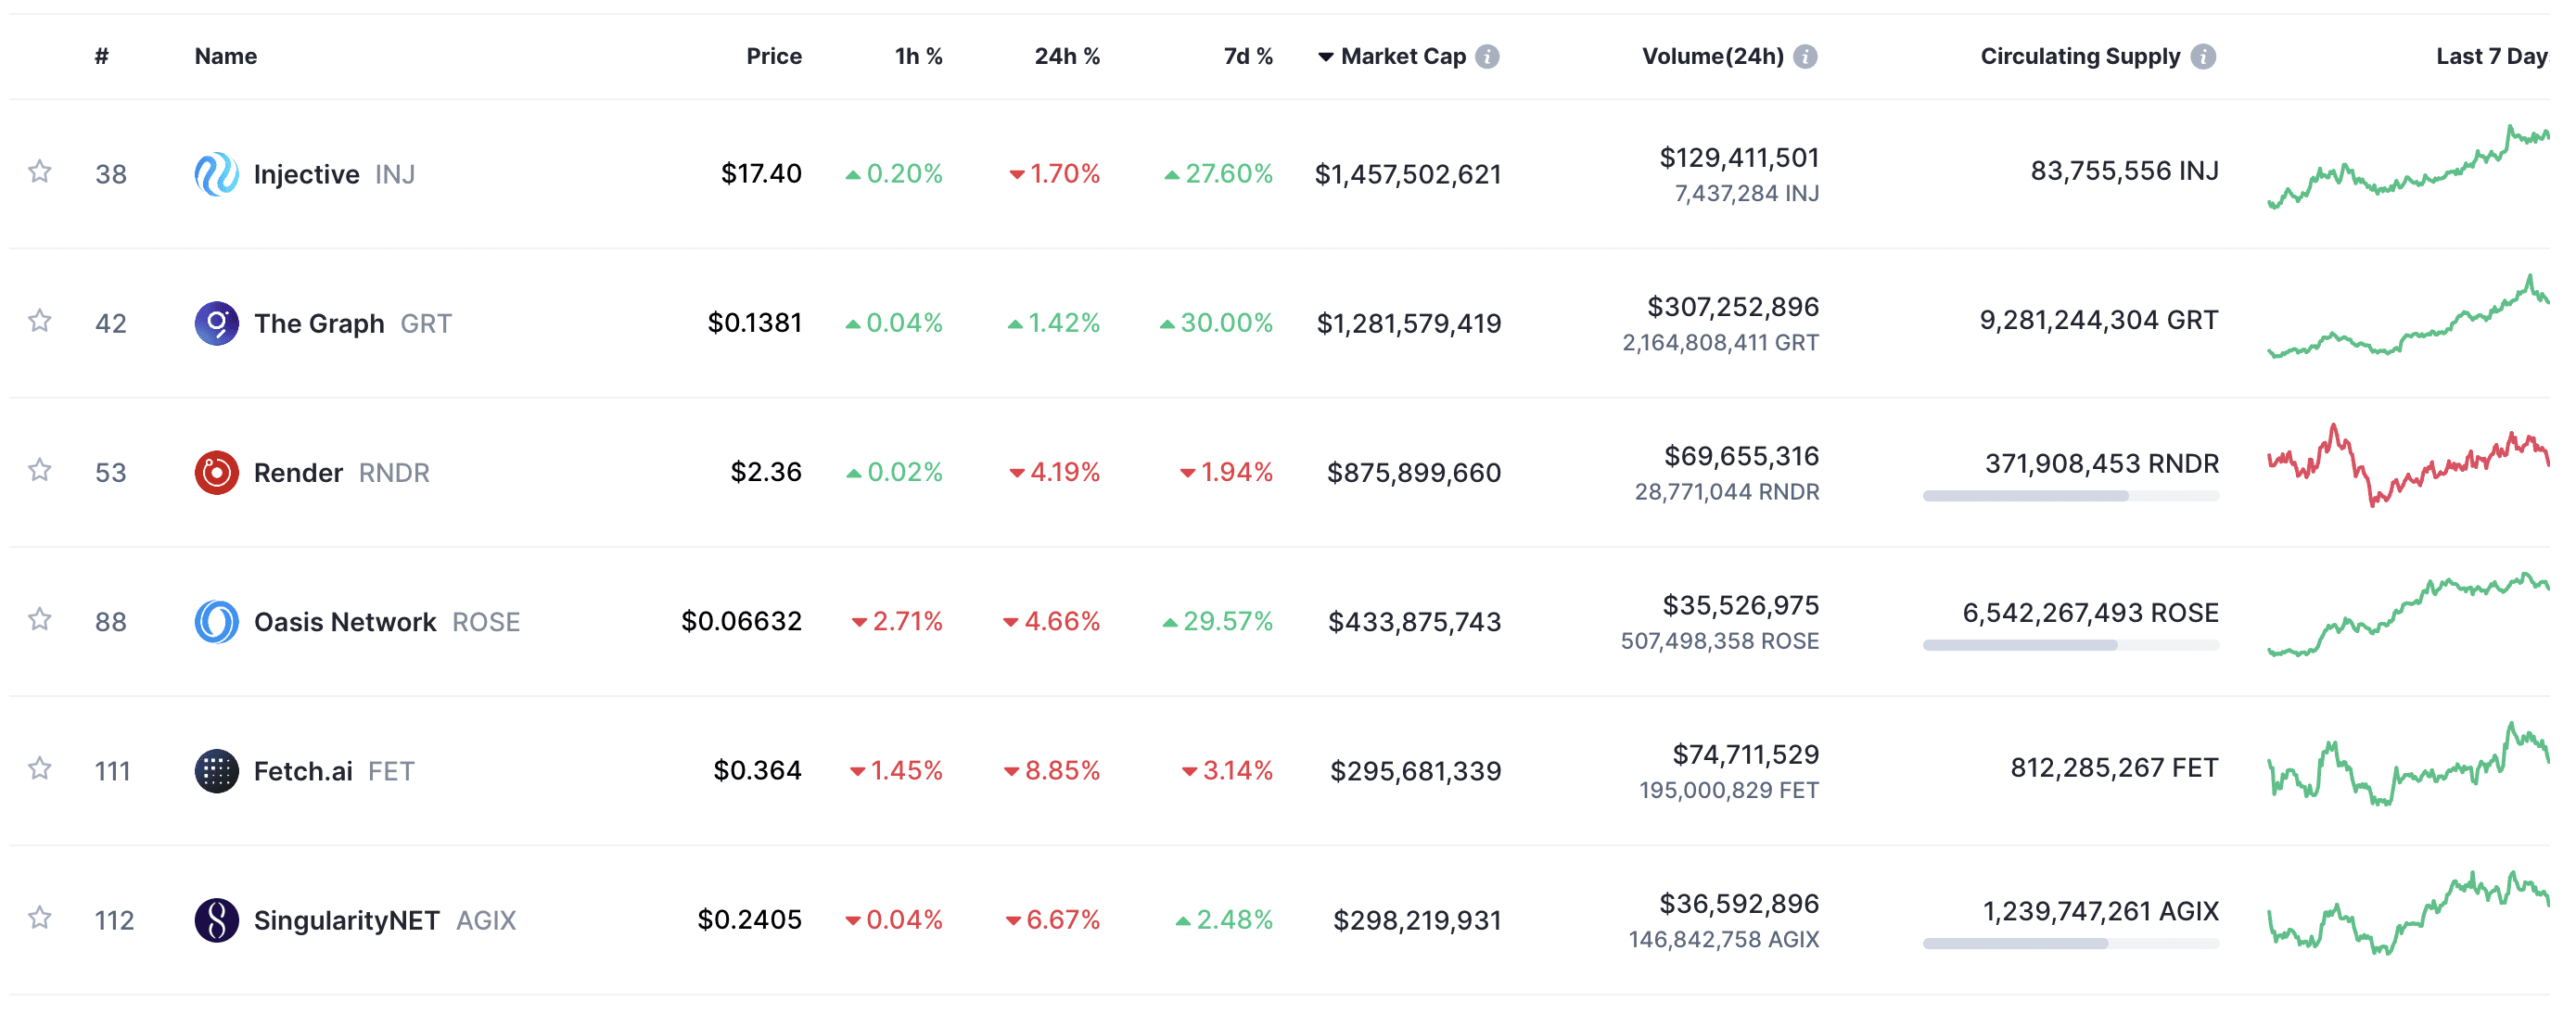The width and height of the screenshot is (2576, 1014).
Task: Open the Fetch.ai coin page
Action: (x=303, y=771)
